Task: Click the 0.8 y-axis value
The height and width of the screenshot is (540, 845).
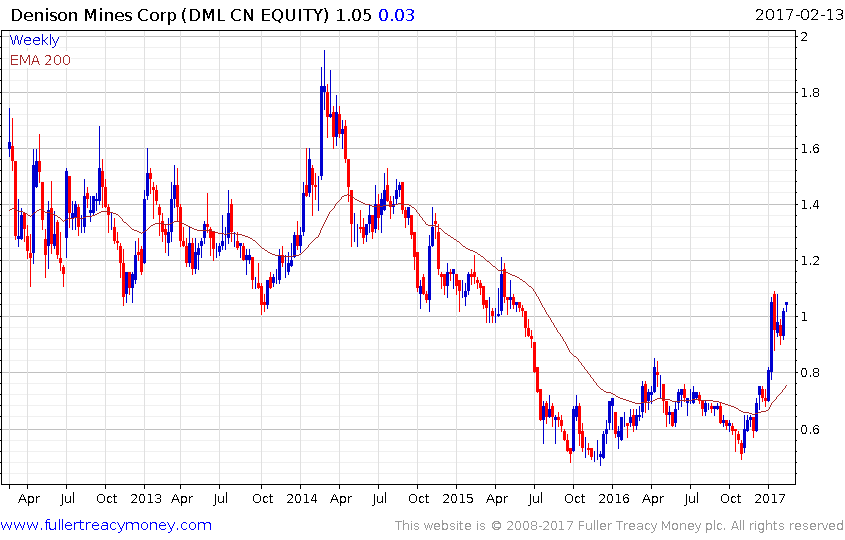Action: (810, 373)
